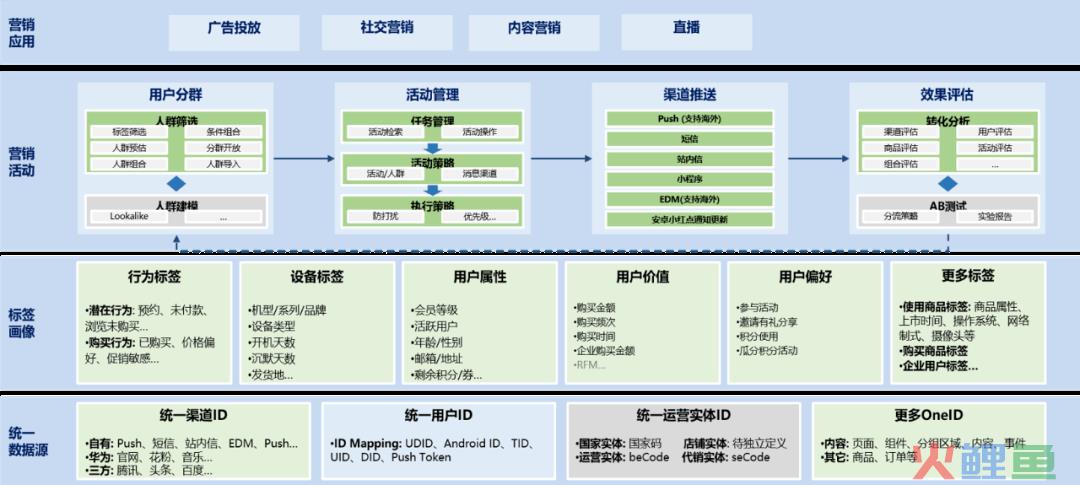Click the 人群组合 cell
1080x485 pixels.
[129, 164]
